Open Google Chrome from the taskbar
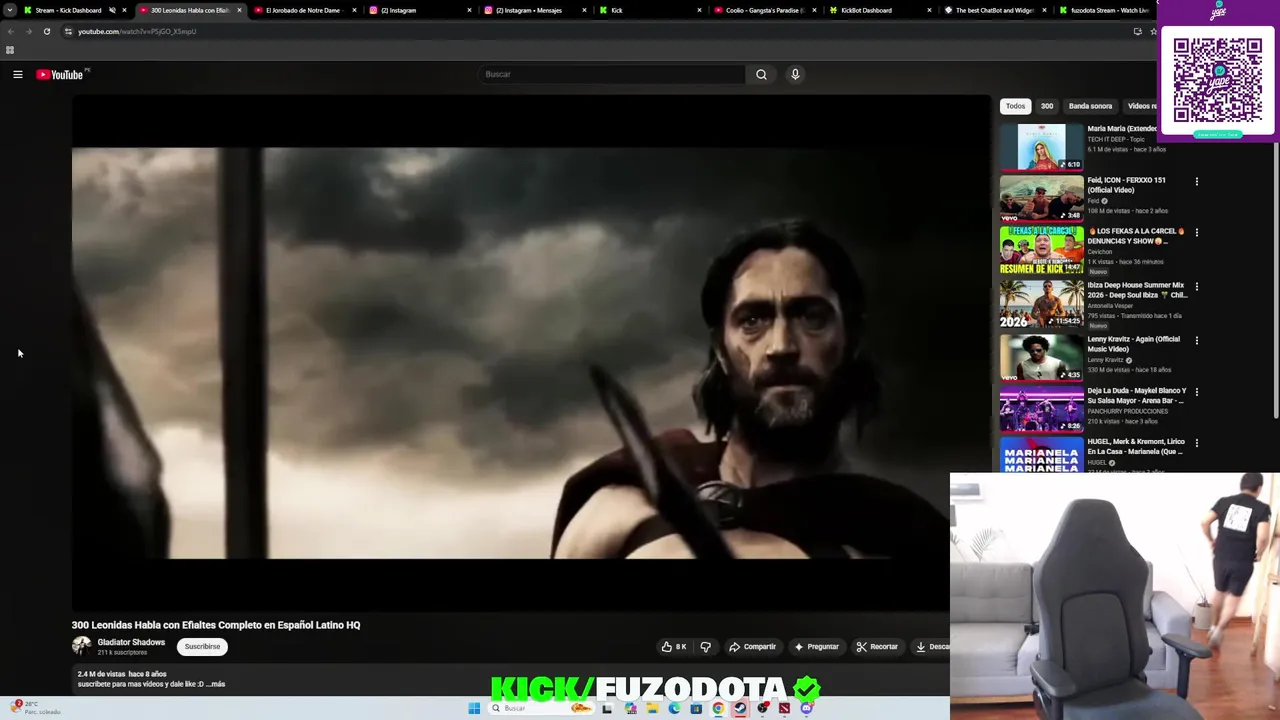Image resolution: width=1280 pixels, height=720 pixels. tap(718, 708)
